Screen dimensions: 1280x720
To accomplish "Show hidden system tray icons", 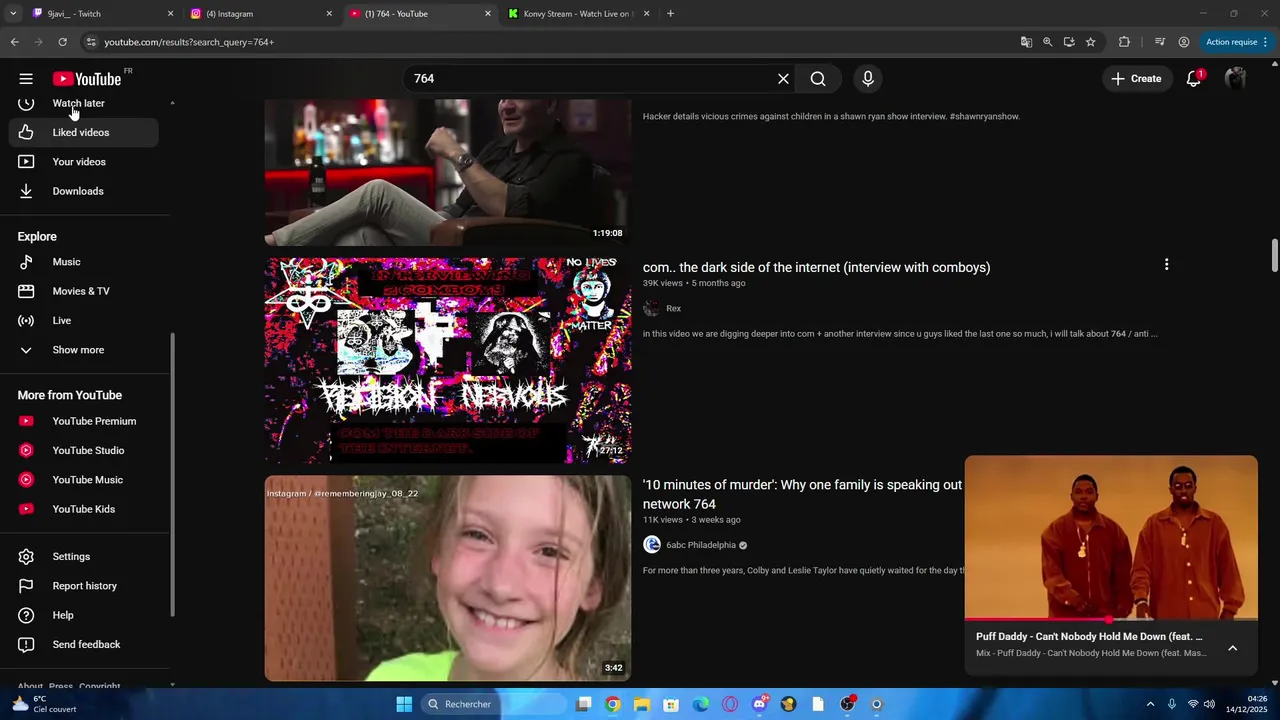I will 1150,704.
